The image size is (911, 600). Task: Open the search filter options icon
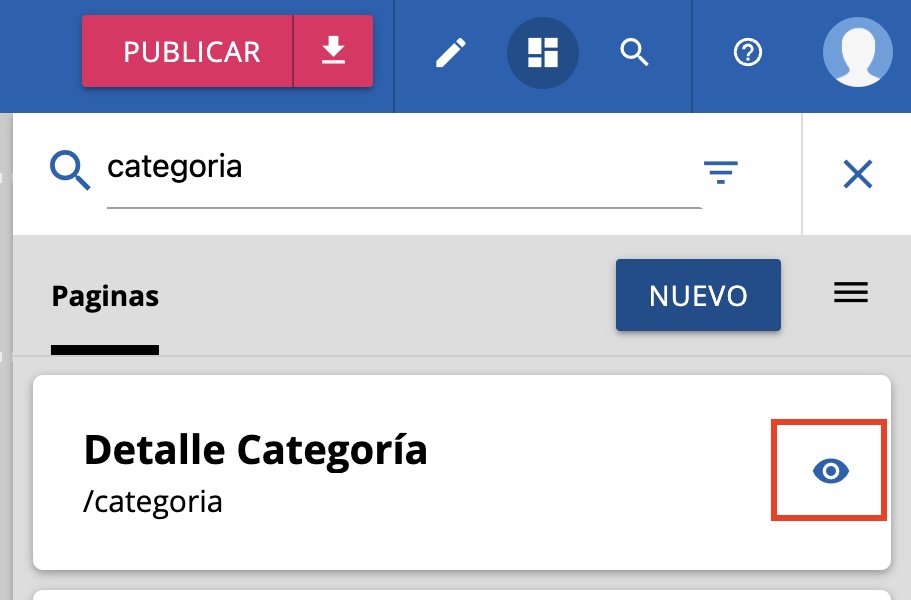click(x=720, y=173)
